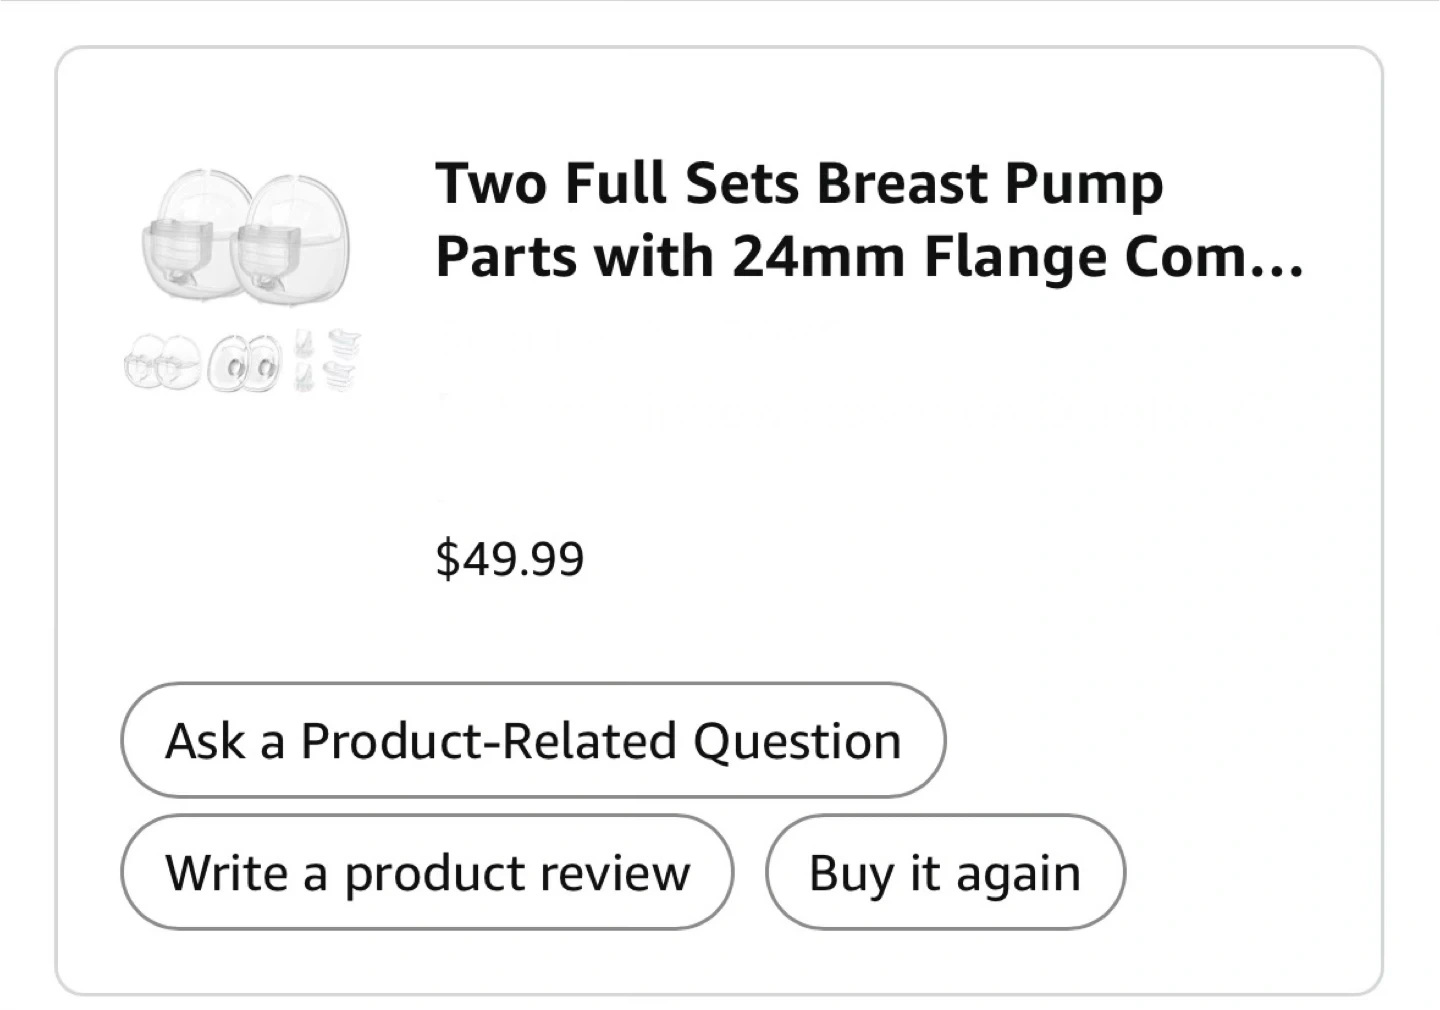Click the lower silicone diaphragm image
This screenshot has width=1440, height=1010.
pyautogui.click(x=342, y=376)
